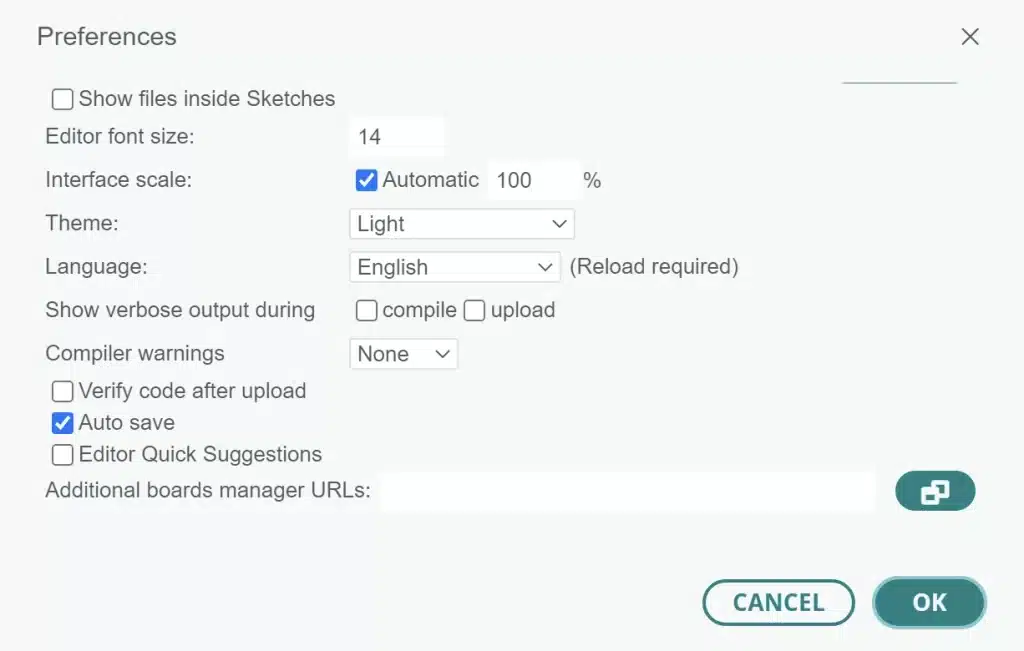
Task: Enable Show files inside Sketches
Action: click(x=62, y=98)
